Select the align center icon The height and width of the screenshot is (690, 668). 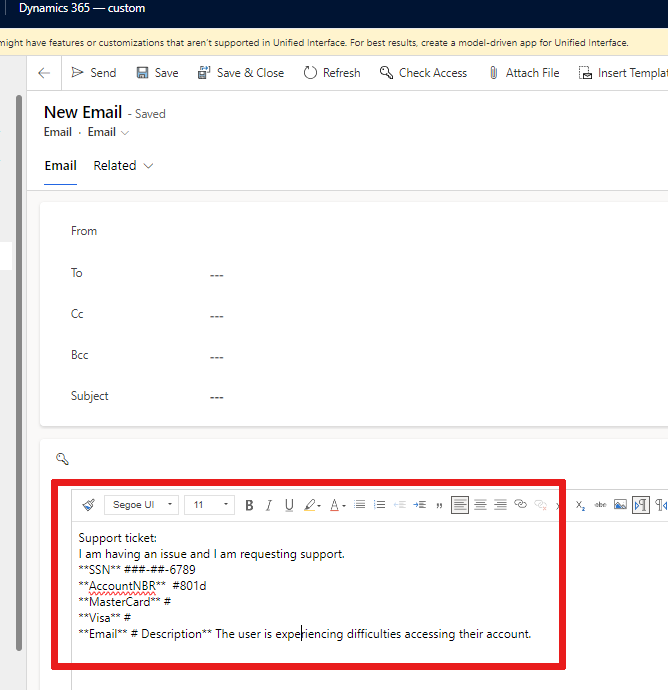480,505
